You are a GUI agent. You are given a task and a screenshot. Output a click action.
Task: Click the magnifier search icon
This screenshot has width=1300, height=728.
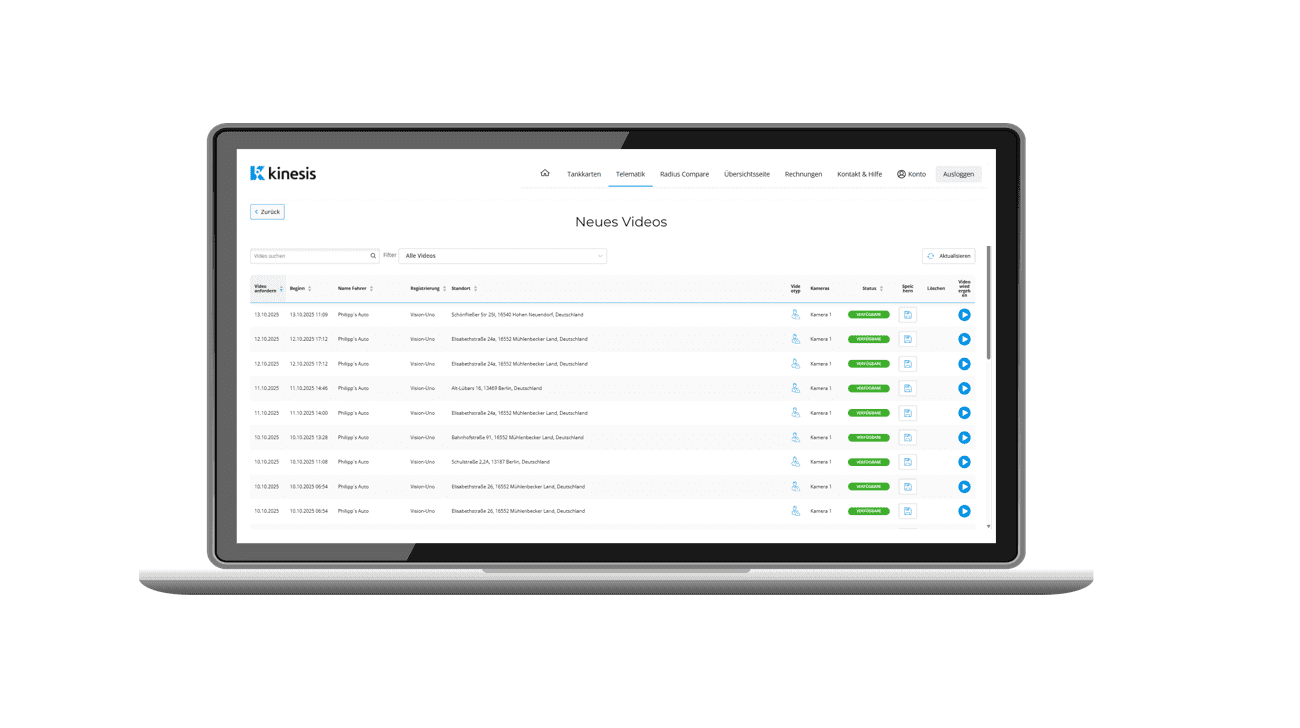374,256
